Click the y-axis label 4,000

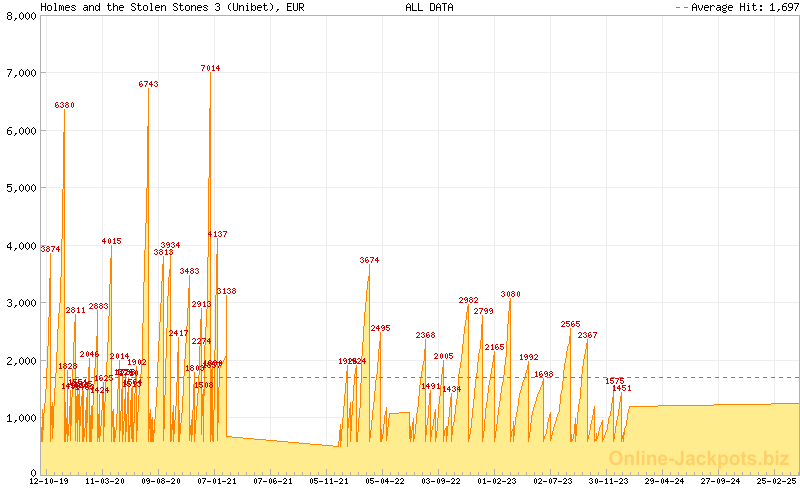pos(21,246)
